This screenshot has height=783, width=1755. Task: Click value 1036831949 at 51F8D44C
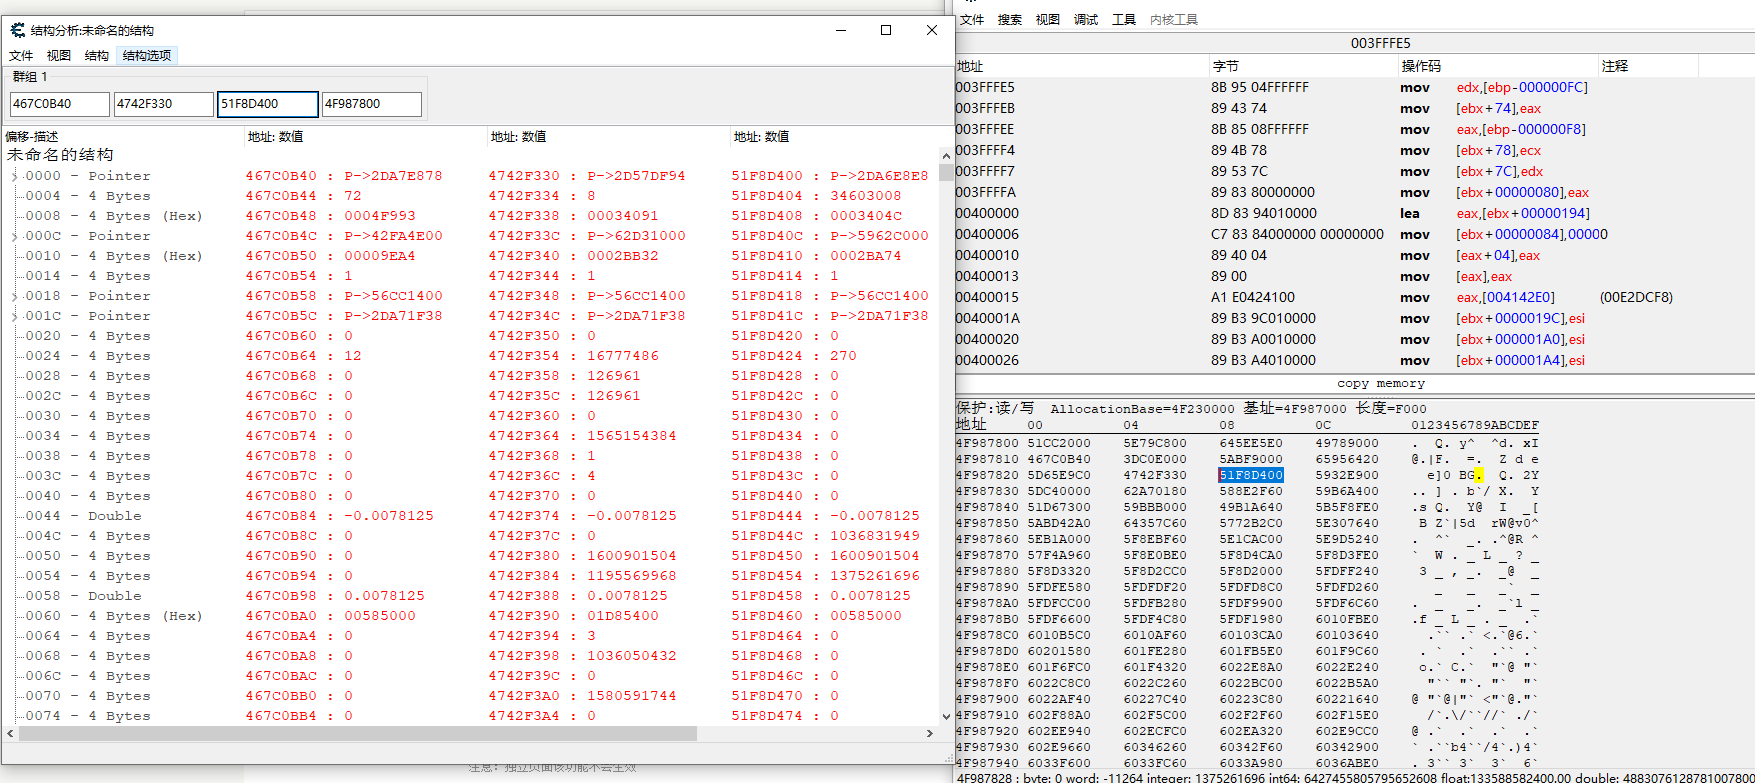(x=875, y=536)
